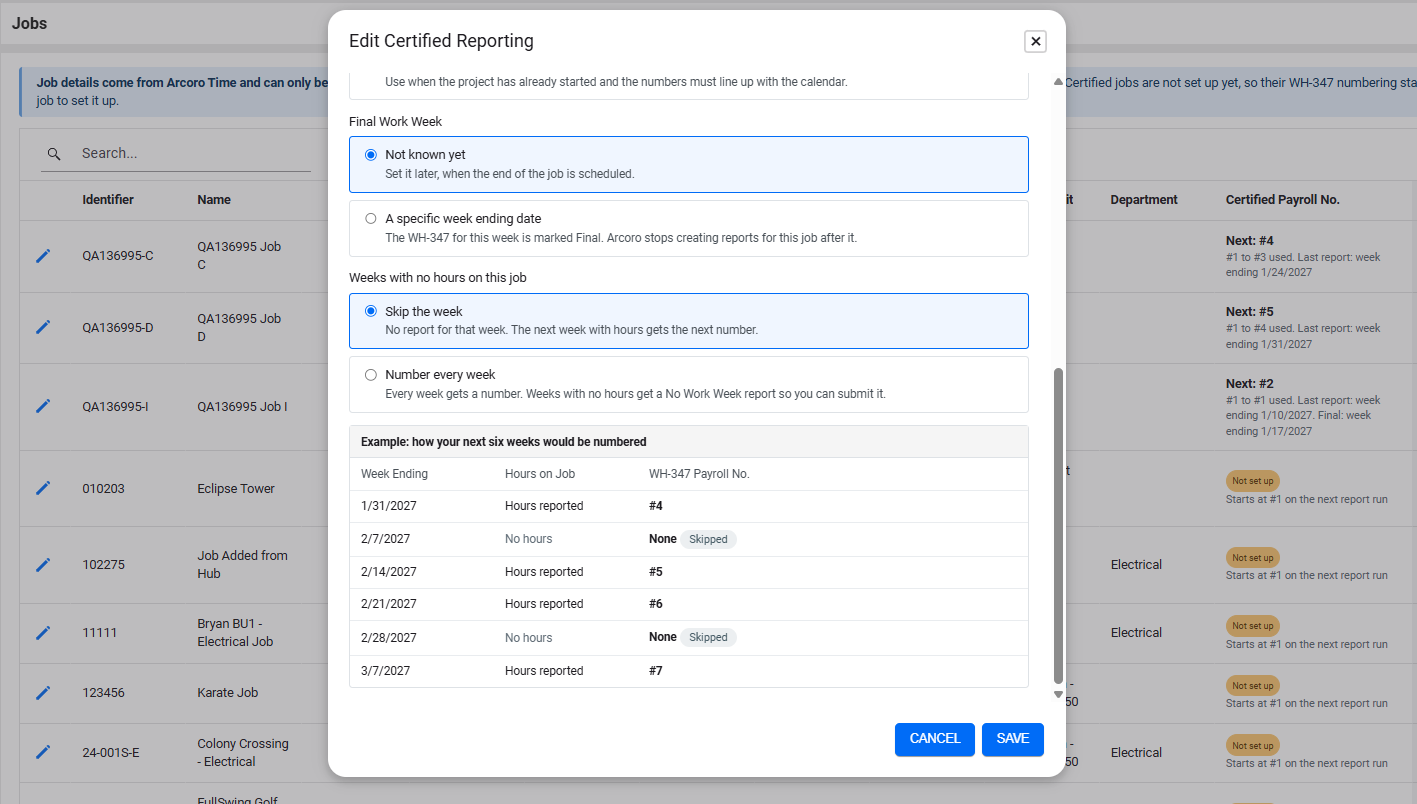Click Not set up badge for Karate Job row

[1253, 686]
